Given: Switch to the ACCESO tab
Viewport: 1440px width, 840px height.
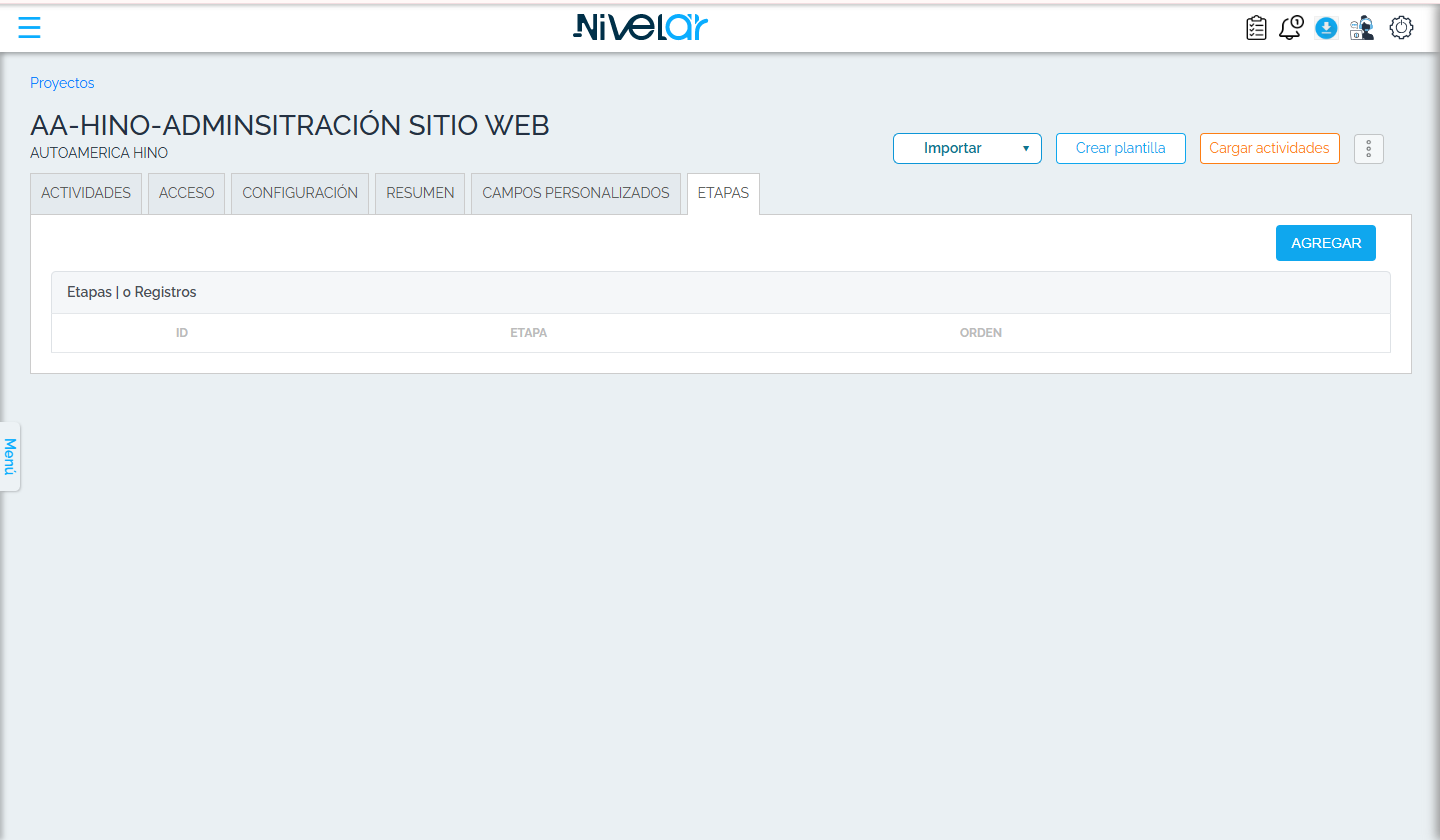Looking at the screenshot, I should 187,193.
